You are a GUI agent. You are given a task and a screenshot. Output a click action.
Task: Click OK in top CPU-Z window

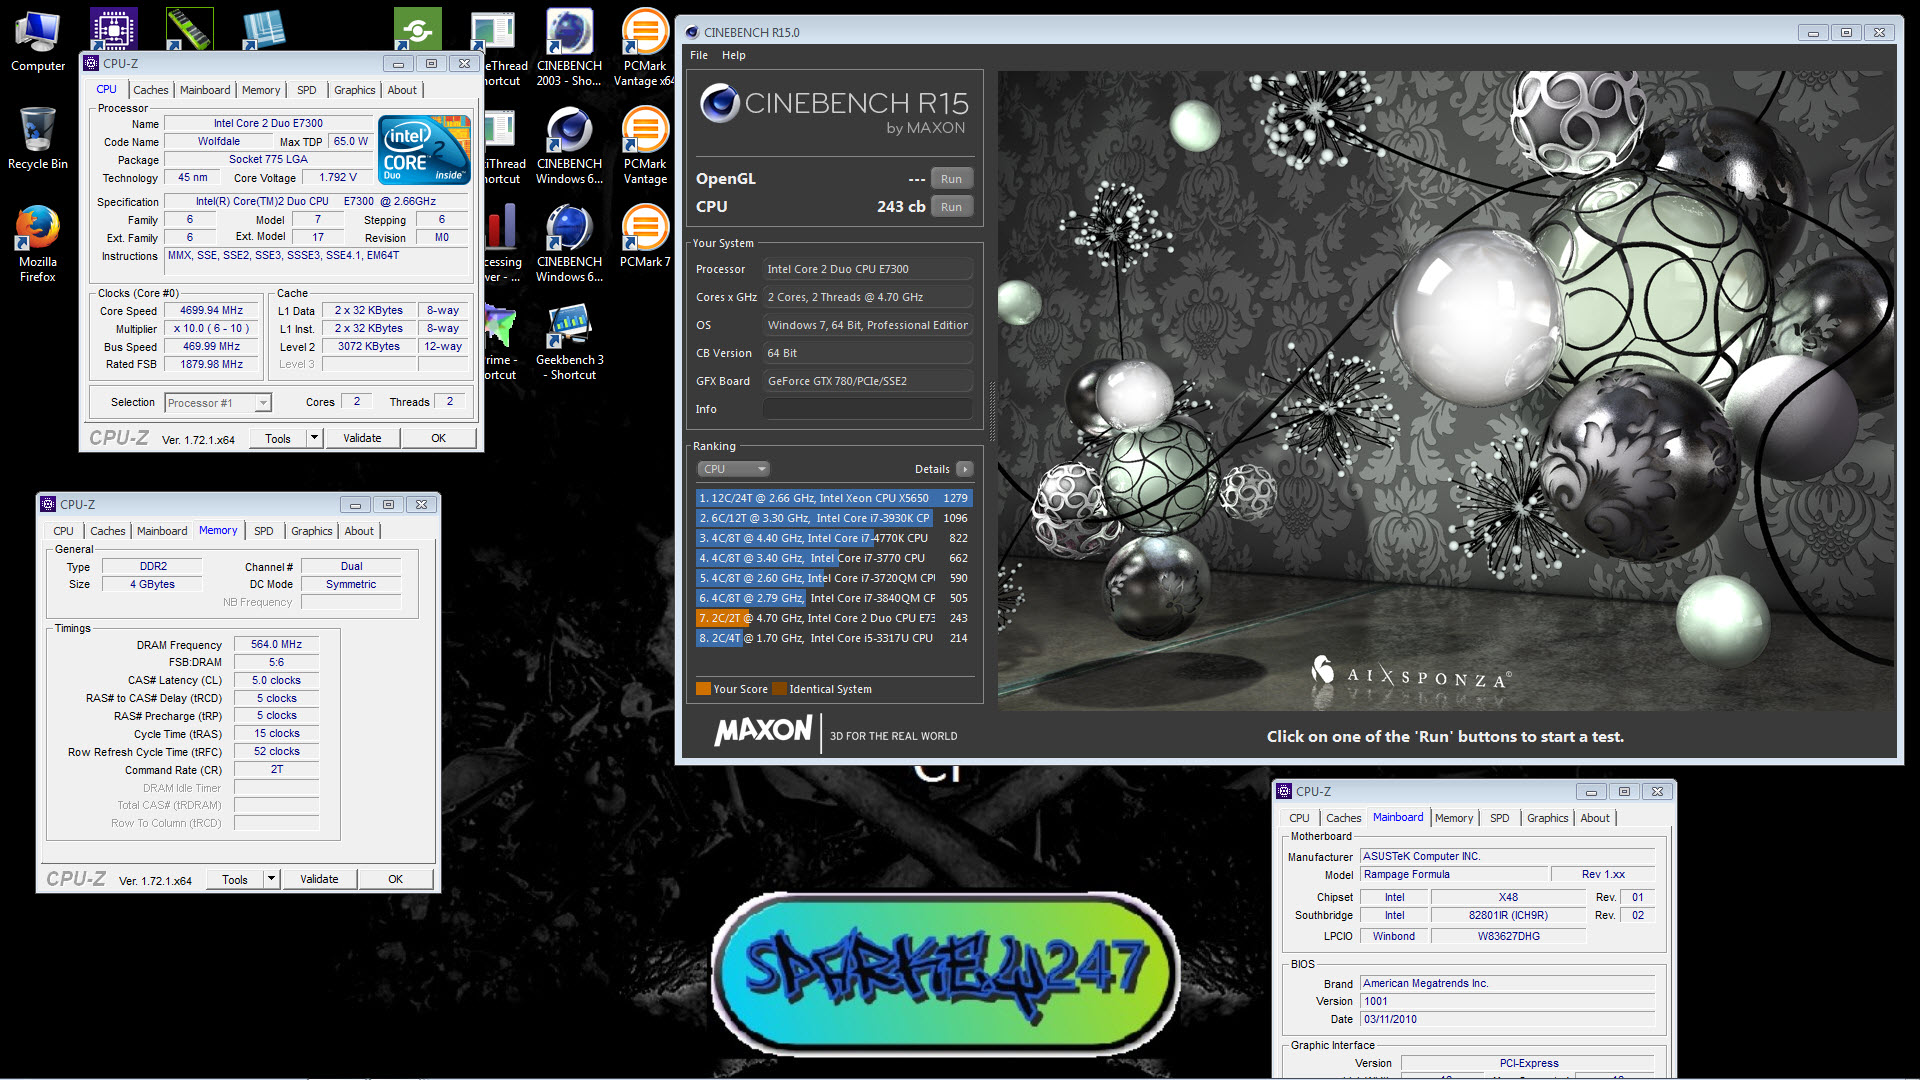(439, 438)
